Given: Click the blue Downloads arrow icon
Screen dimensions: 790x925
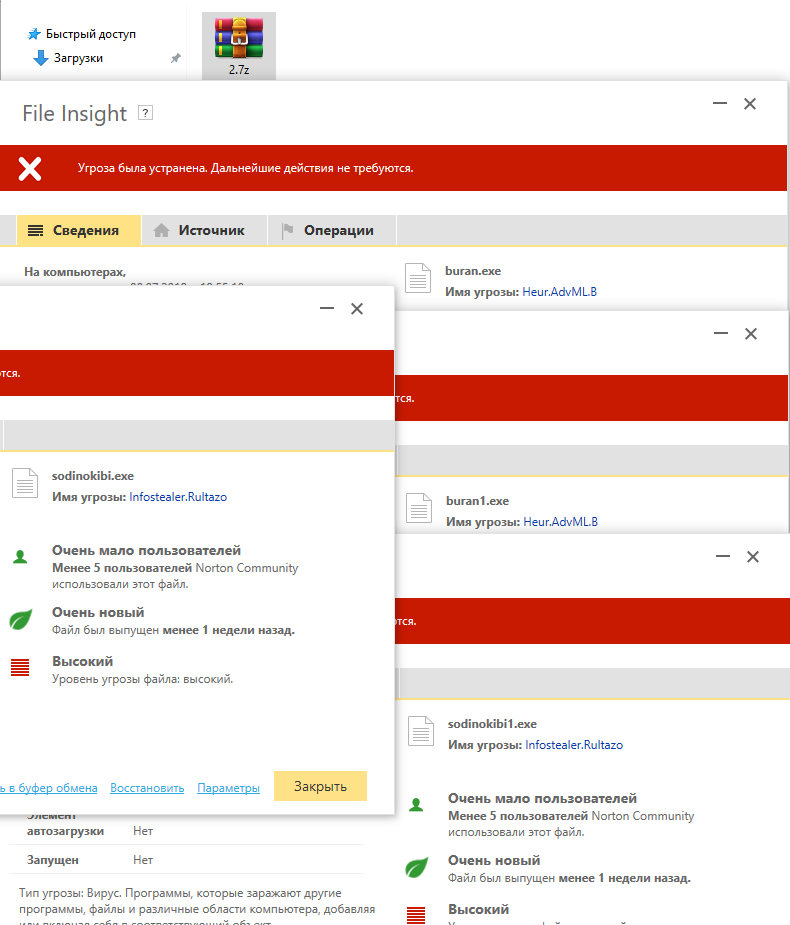Looking at the screenshot, I should click(x=41, y=58).
